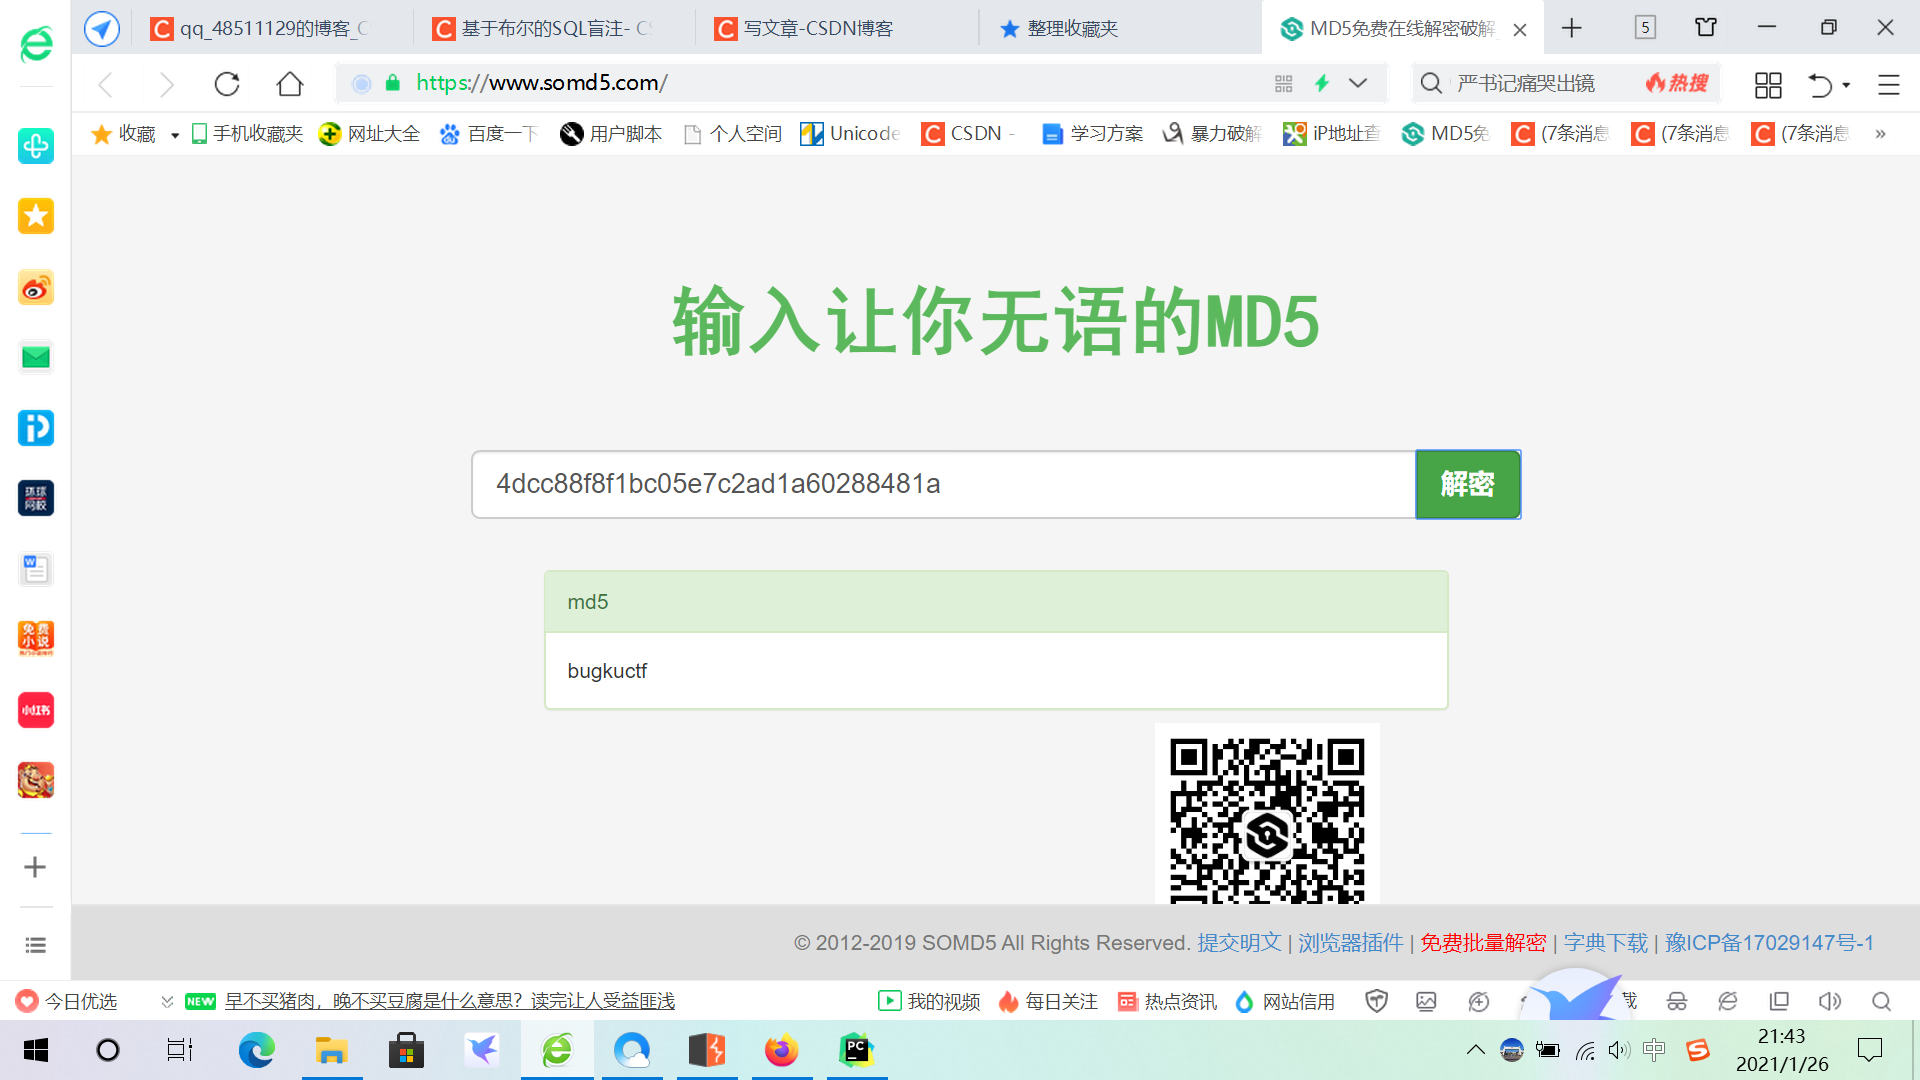This screenshot has width=1920, height=1080.
Task: Open the green mail sidebar icon
Action: (36, 357)
